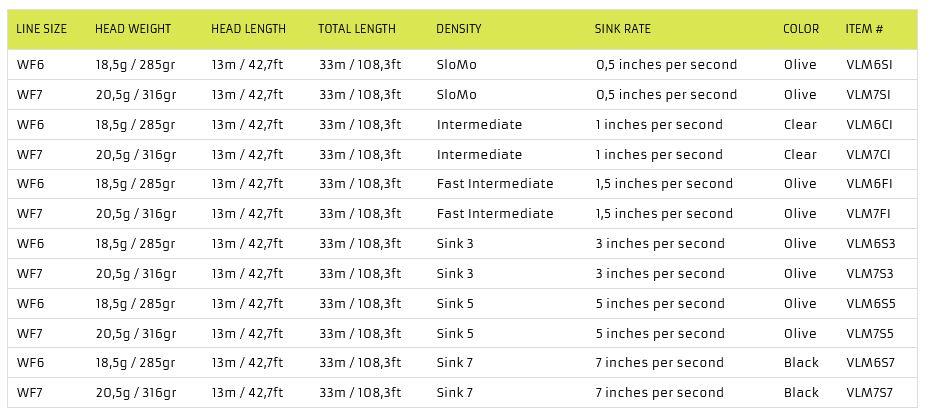The width and height of the screenshot is (929, 415).
Task: Click the first Fast Intermediate density cell
Action: click(495, 184)
